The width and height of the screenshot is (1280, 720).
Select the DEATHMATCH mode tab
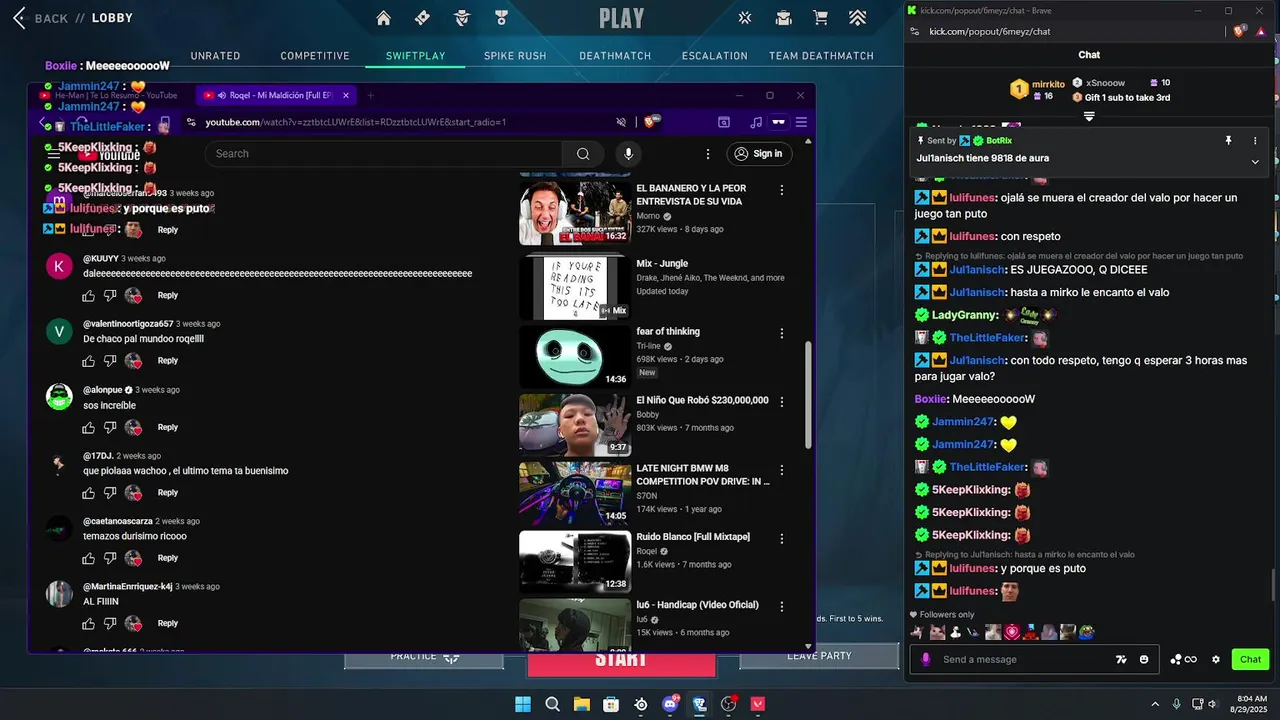coord(615,56)
